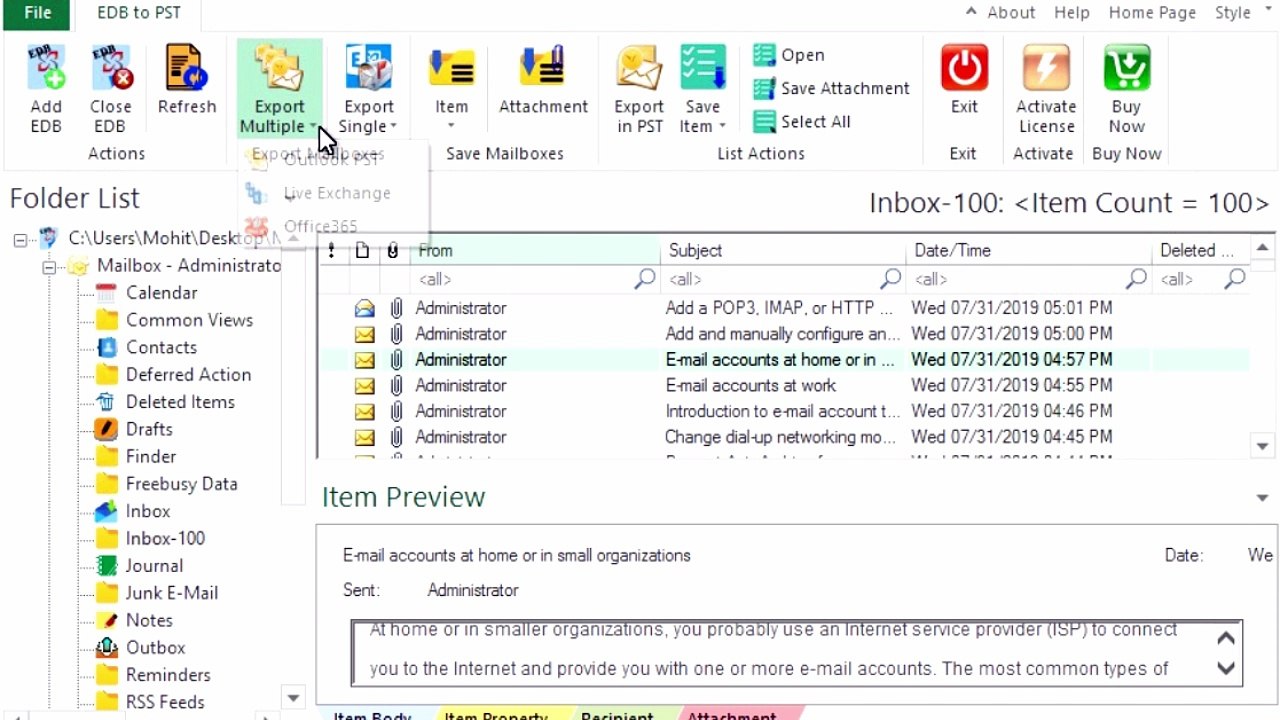Sort messages by the Subject column
Screen dimensions: 1280x720
(784, 251)
